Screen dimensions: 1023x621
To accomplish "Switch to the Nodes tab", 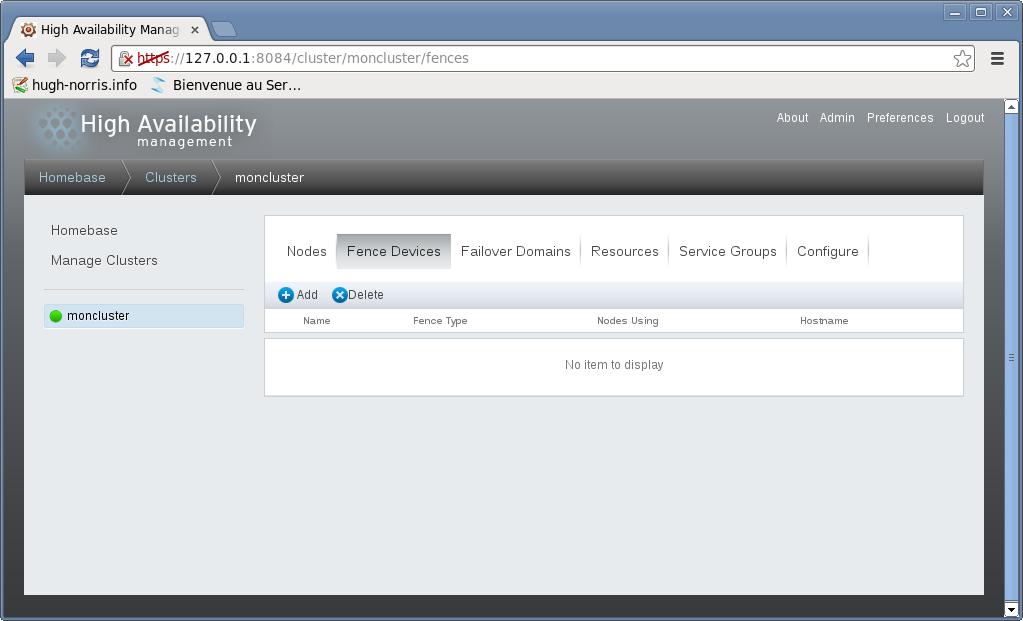I will pos(306,251).
